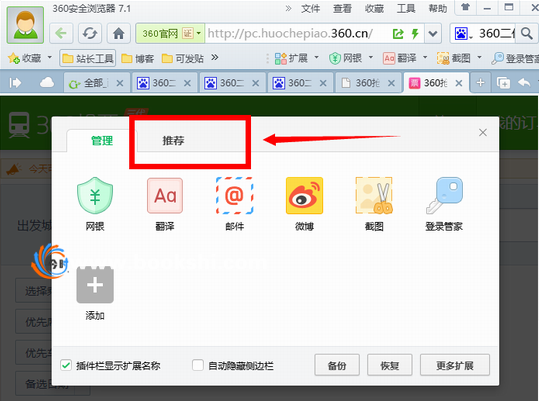Select the 管理 dialog tab
Viewport: 539px width, 401px height.
tap(102, 140)
